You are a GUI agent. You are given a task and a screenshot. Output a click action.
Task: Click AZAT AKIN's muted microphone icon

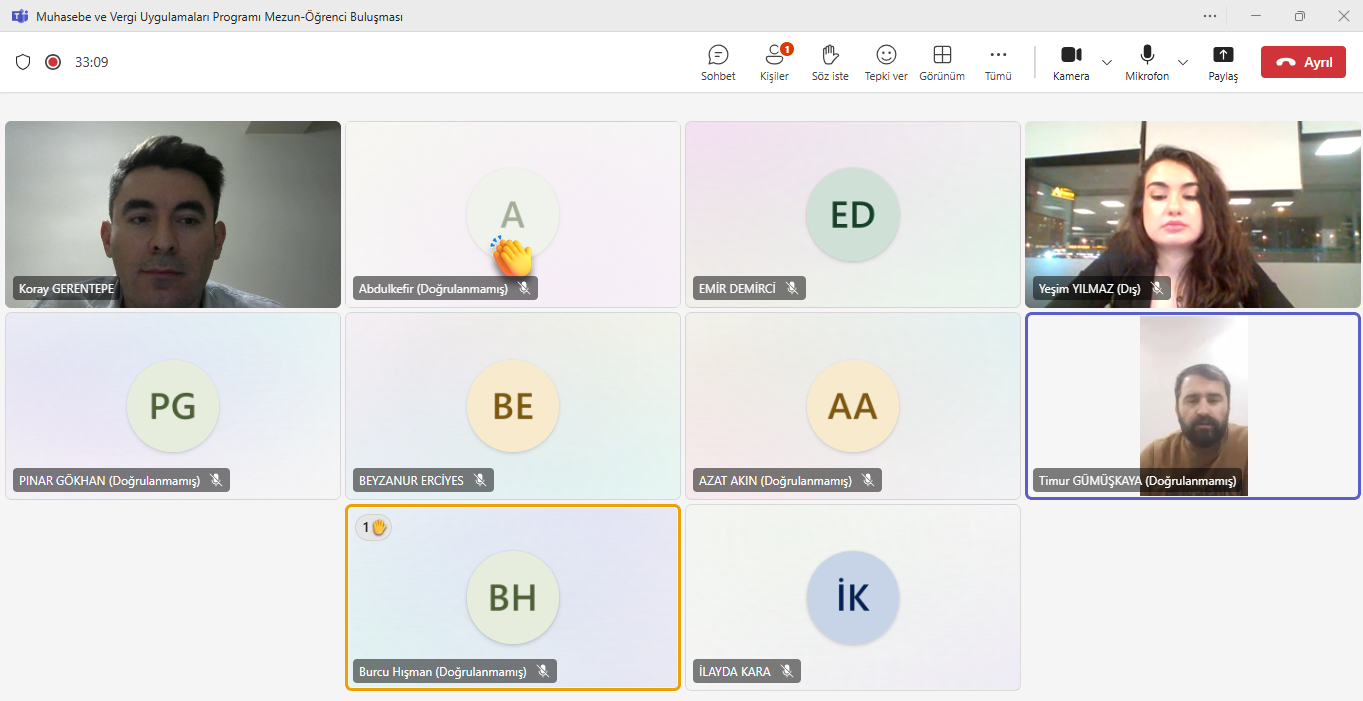(868, 480)
